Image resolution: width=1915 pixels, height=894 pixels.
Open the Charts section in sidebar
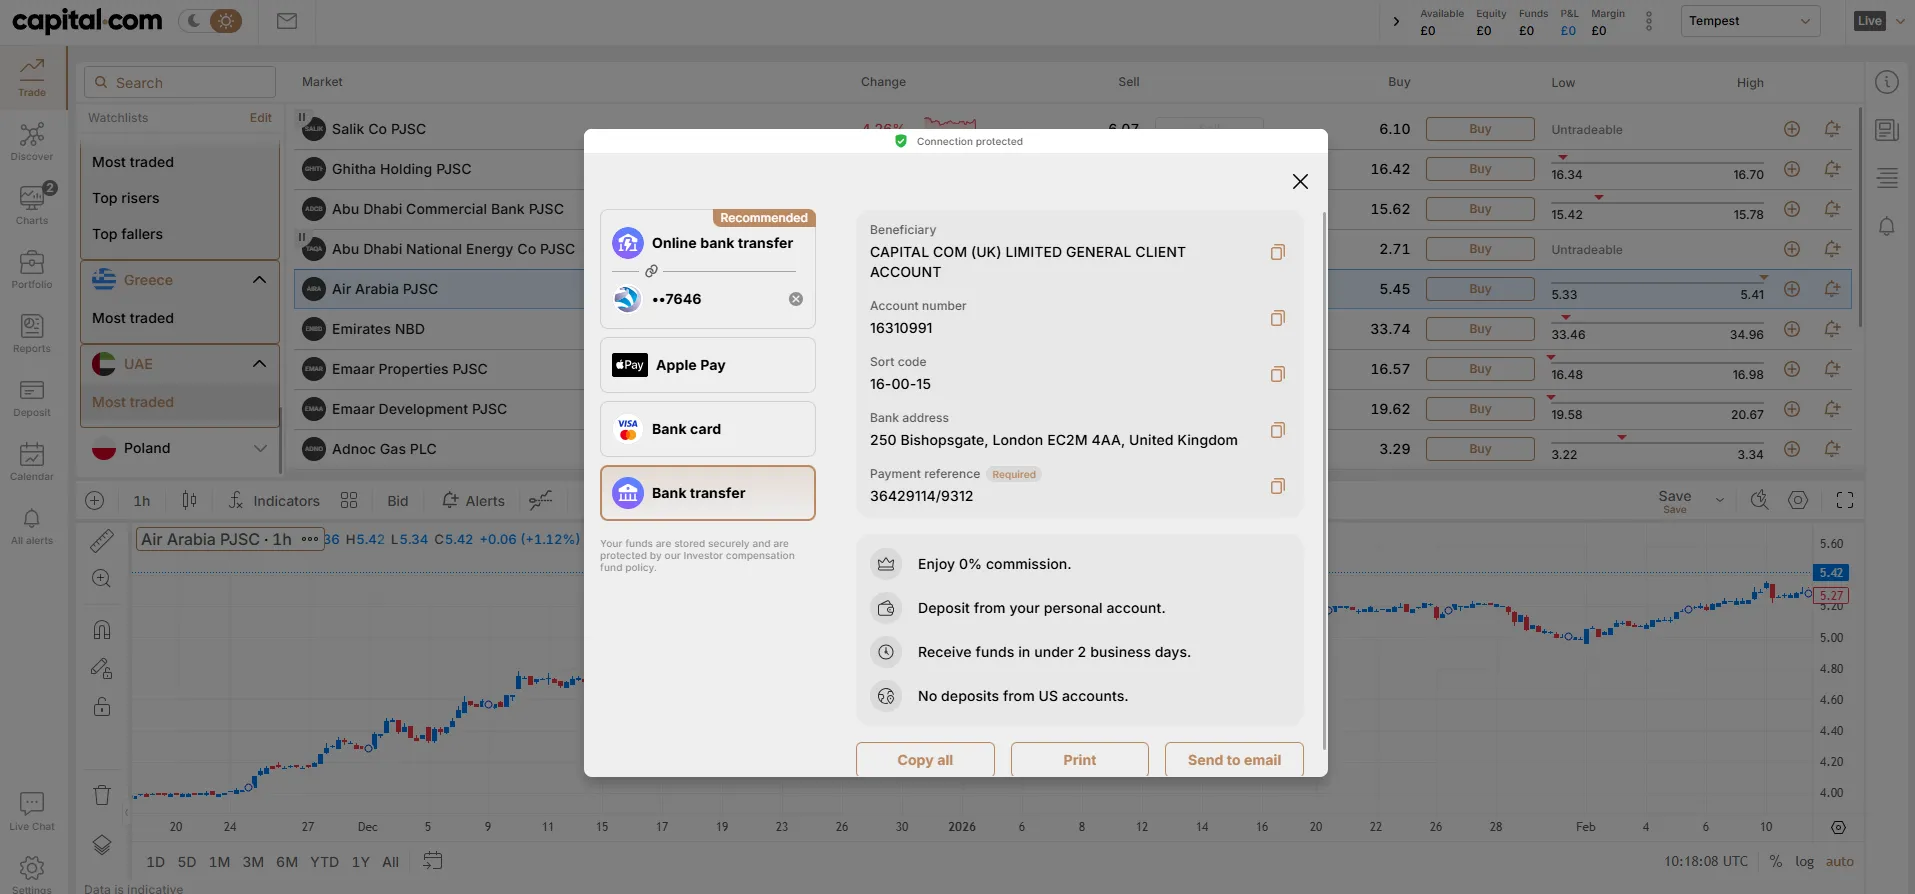[32, 205]
